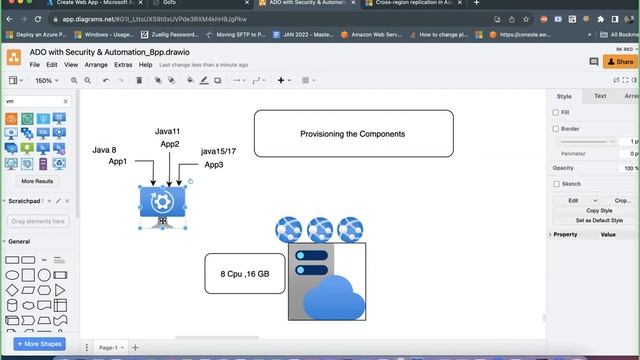Toggle the shadow toolbar icon

[218, 80]
